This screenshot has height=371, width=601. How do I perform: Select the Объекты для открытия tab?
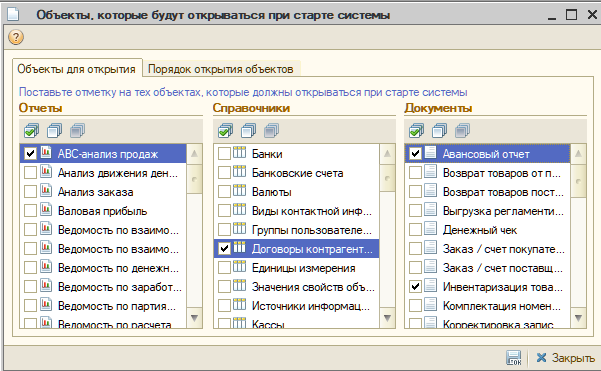coord(77,69)
